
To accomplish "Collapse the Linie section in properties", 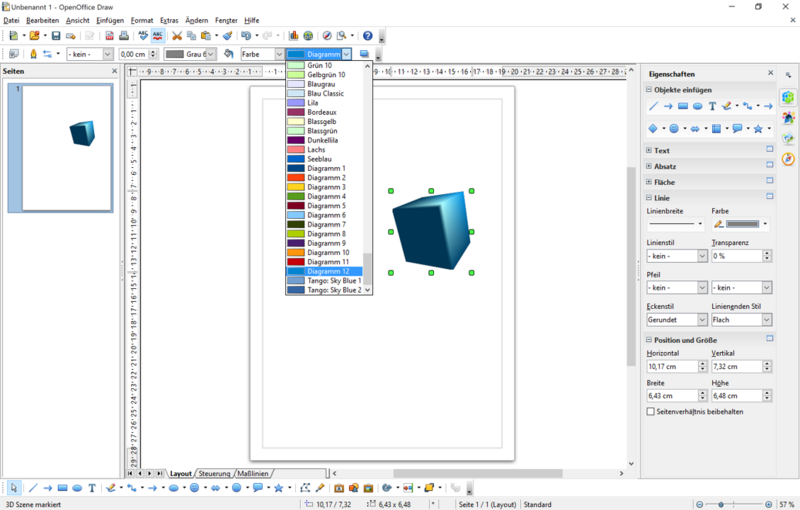I will 650,198.
